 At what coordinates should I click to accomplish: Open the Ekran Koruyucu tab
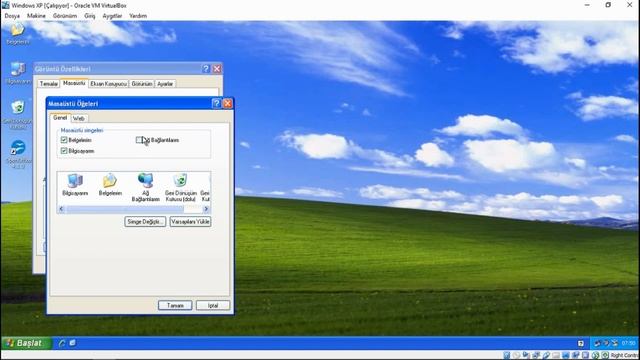(109, 84)
